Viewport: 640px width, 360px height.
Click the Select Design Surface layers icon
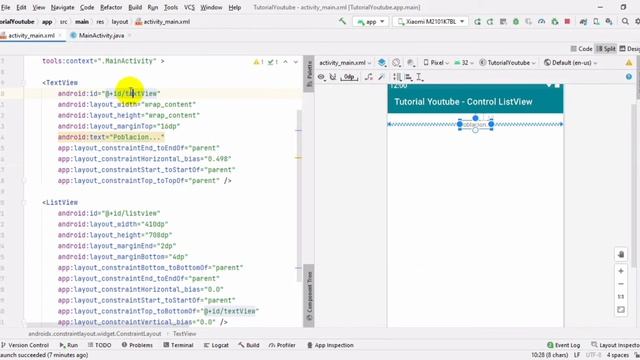click(382, 62)
